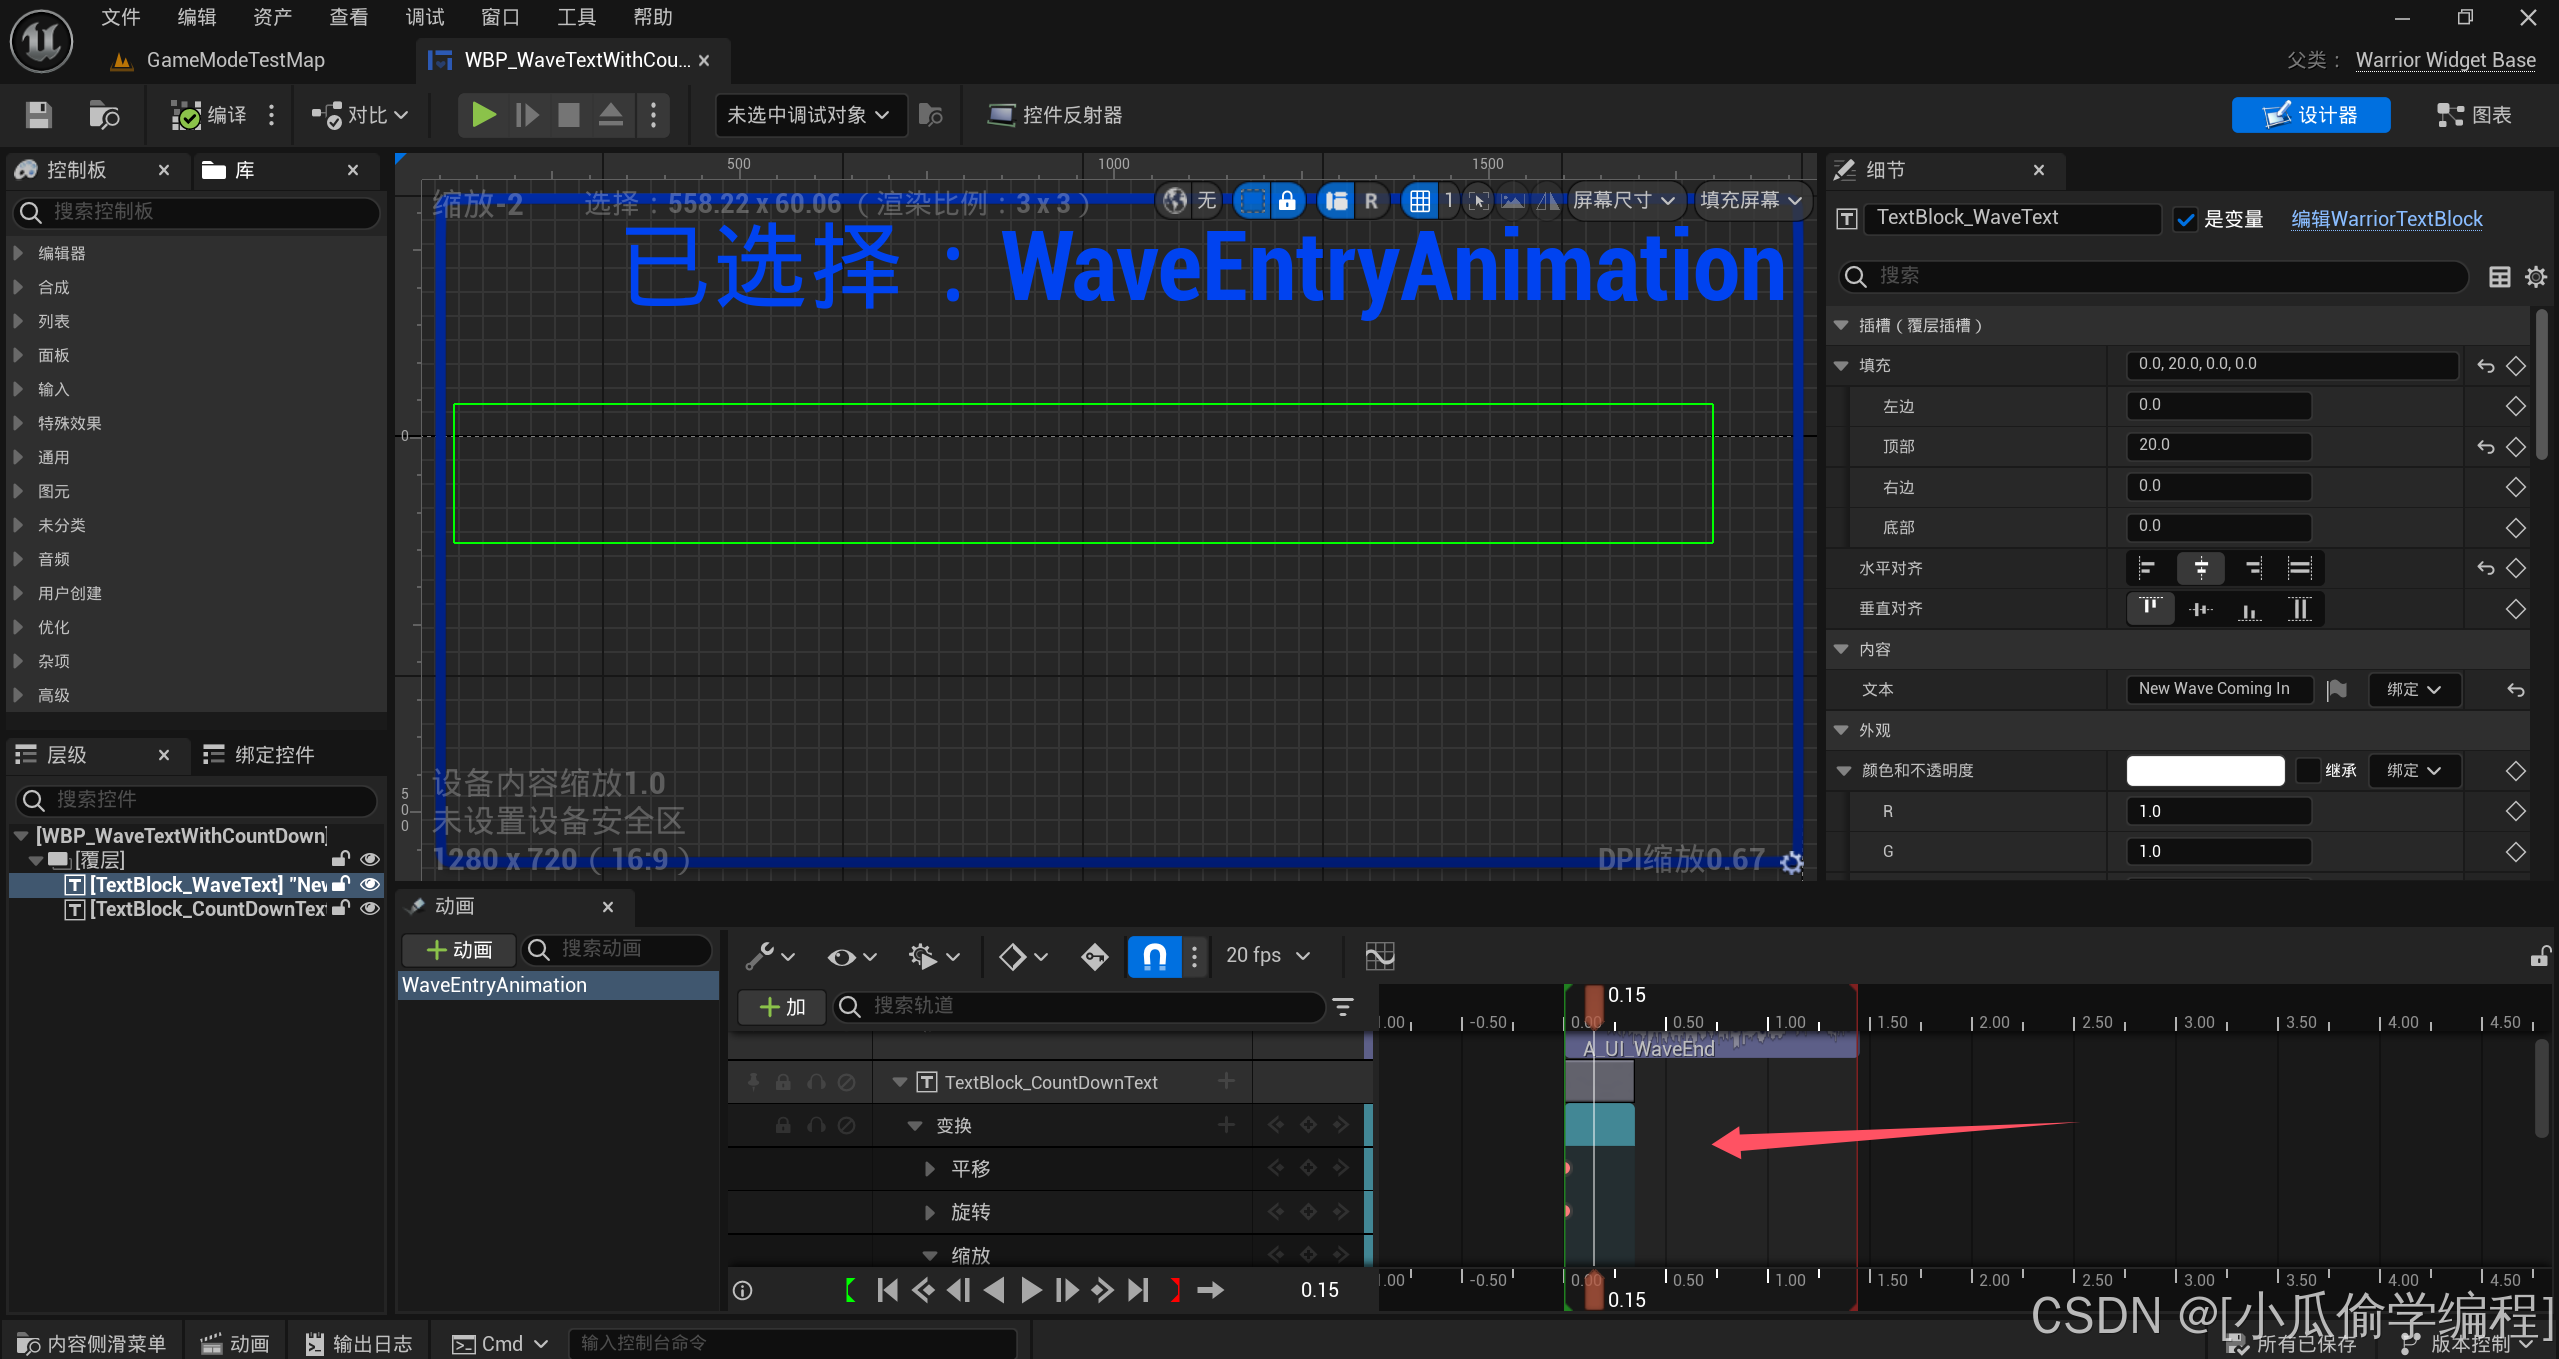Click the animation snapping magnet icon
Image resolution: width=2559 pixels, height=1359 pixels.
point(1154,956)
